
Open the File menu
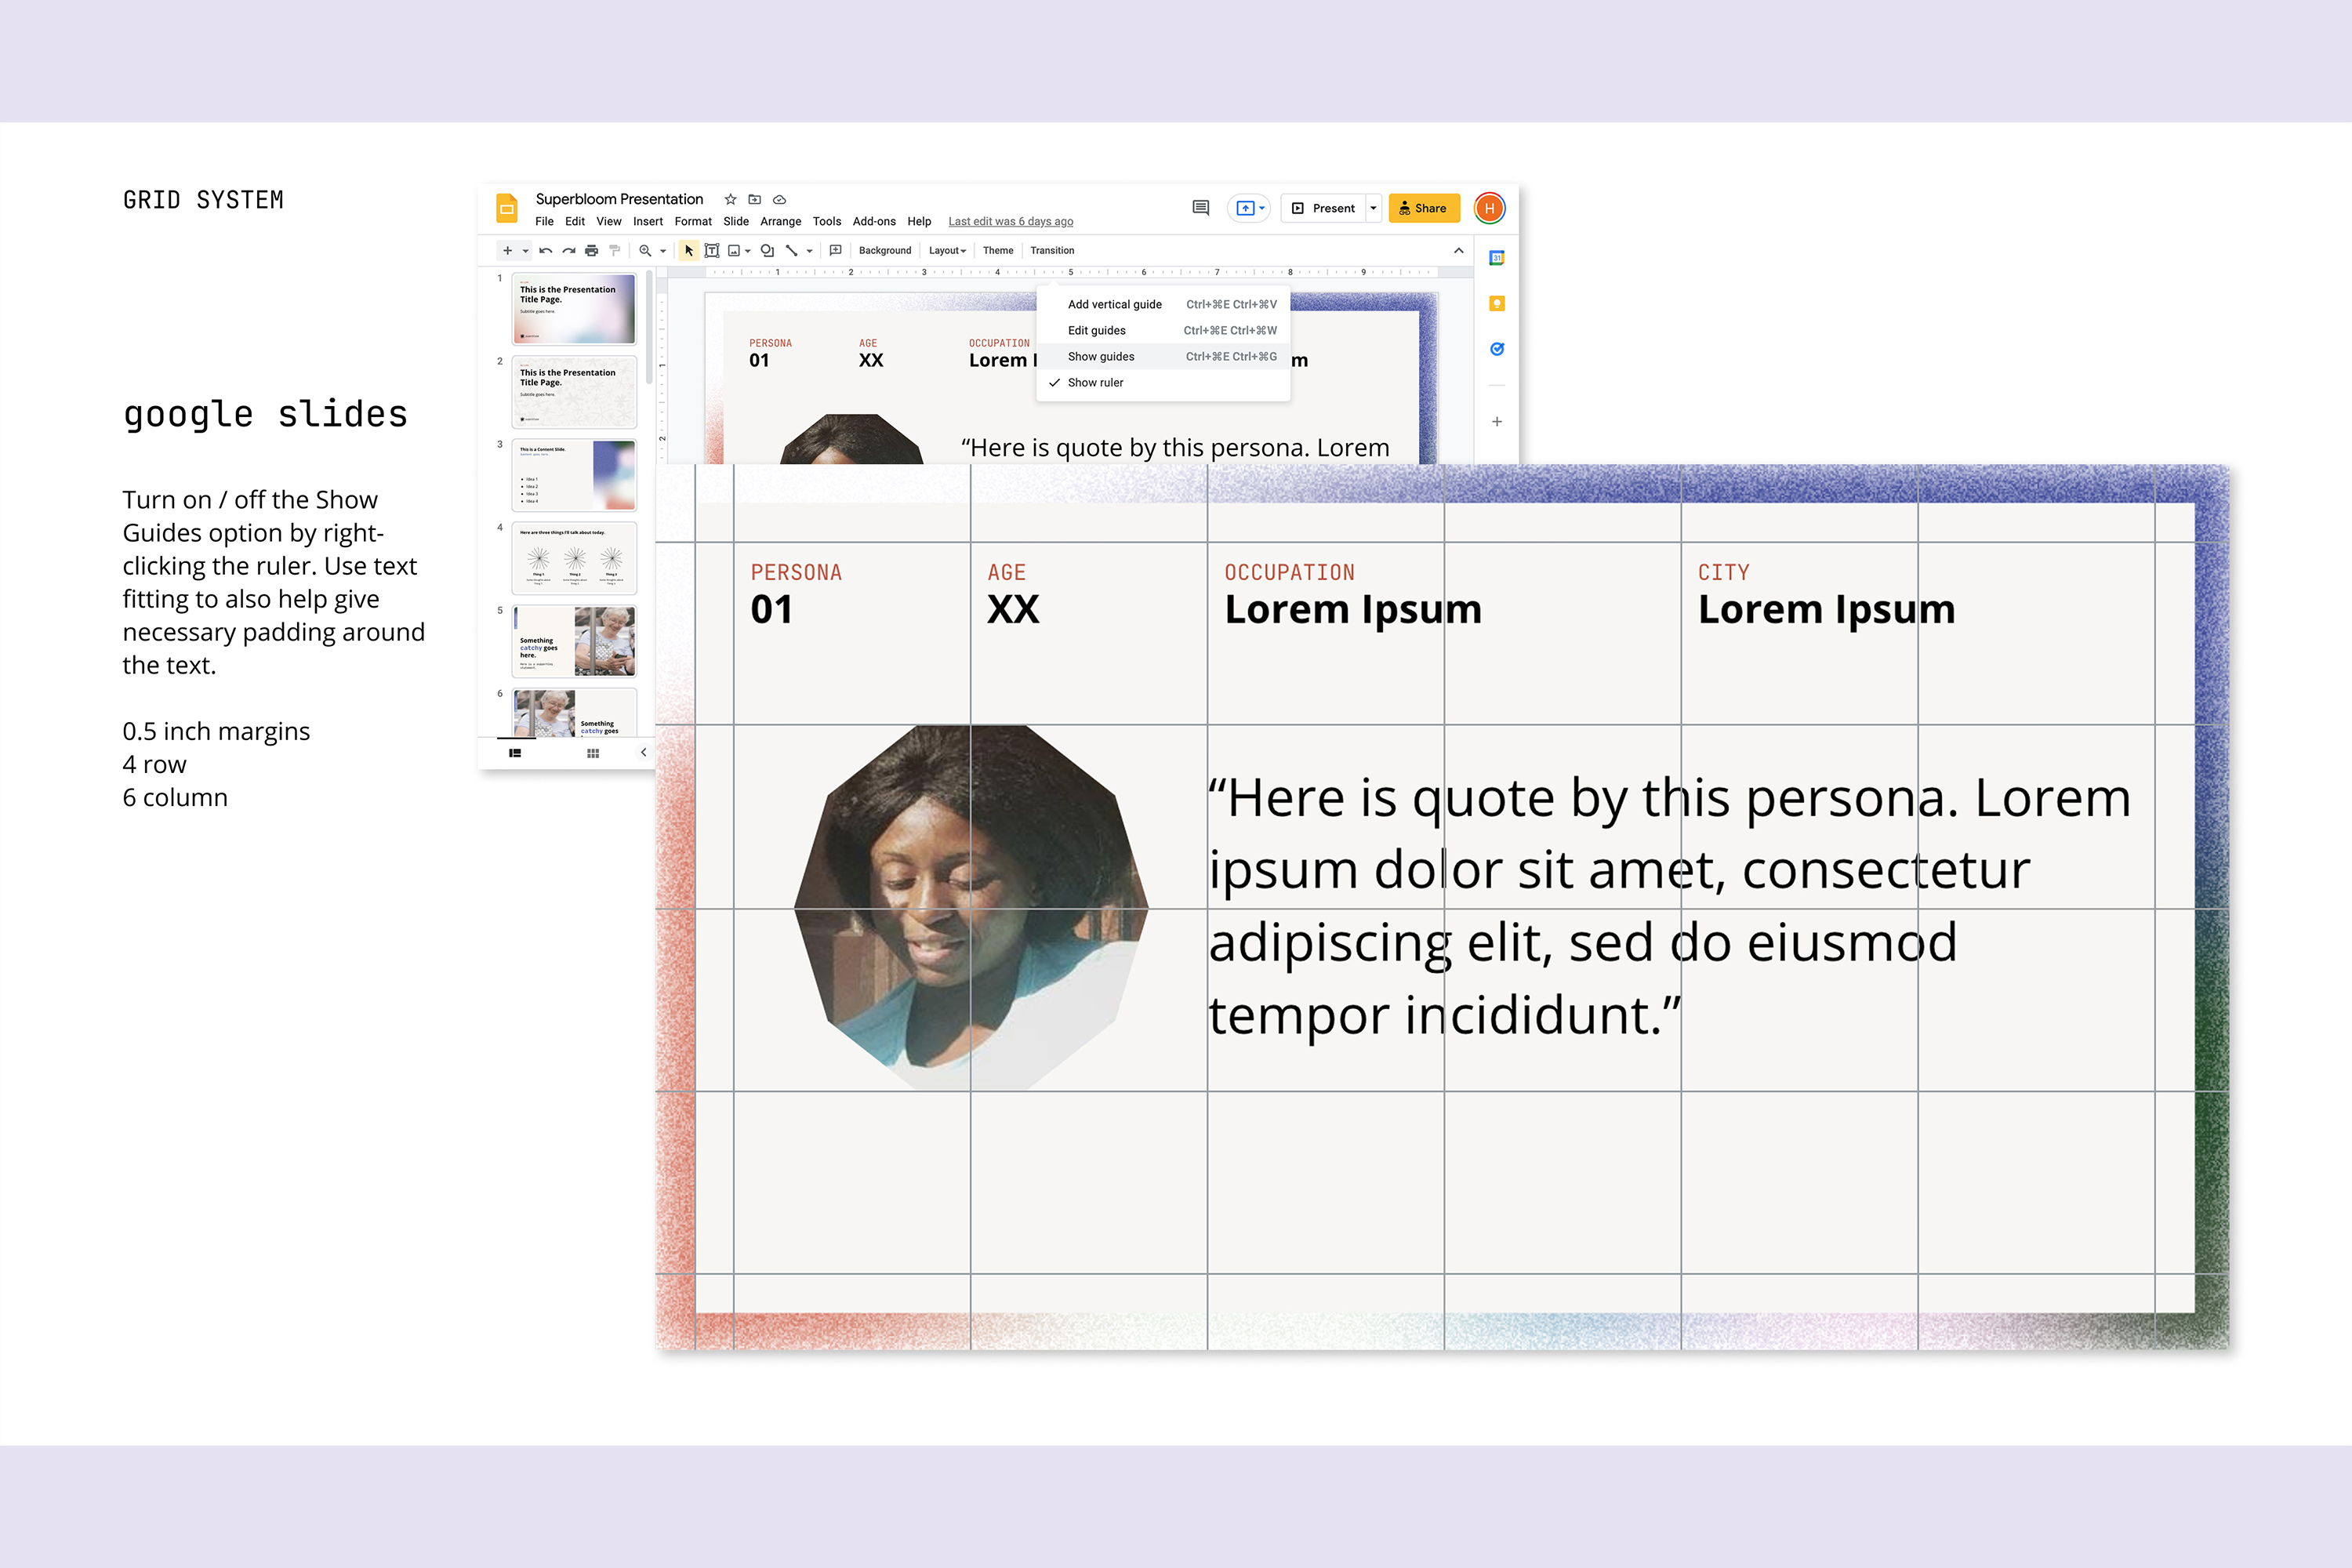(544, 222)
